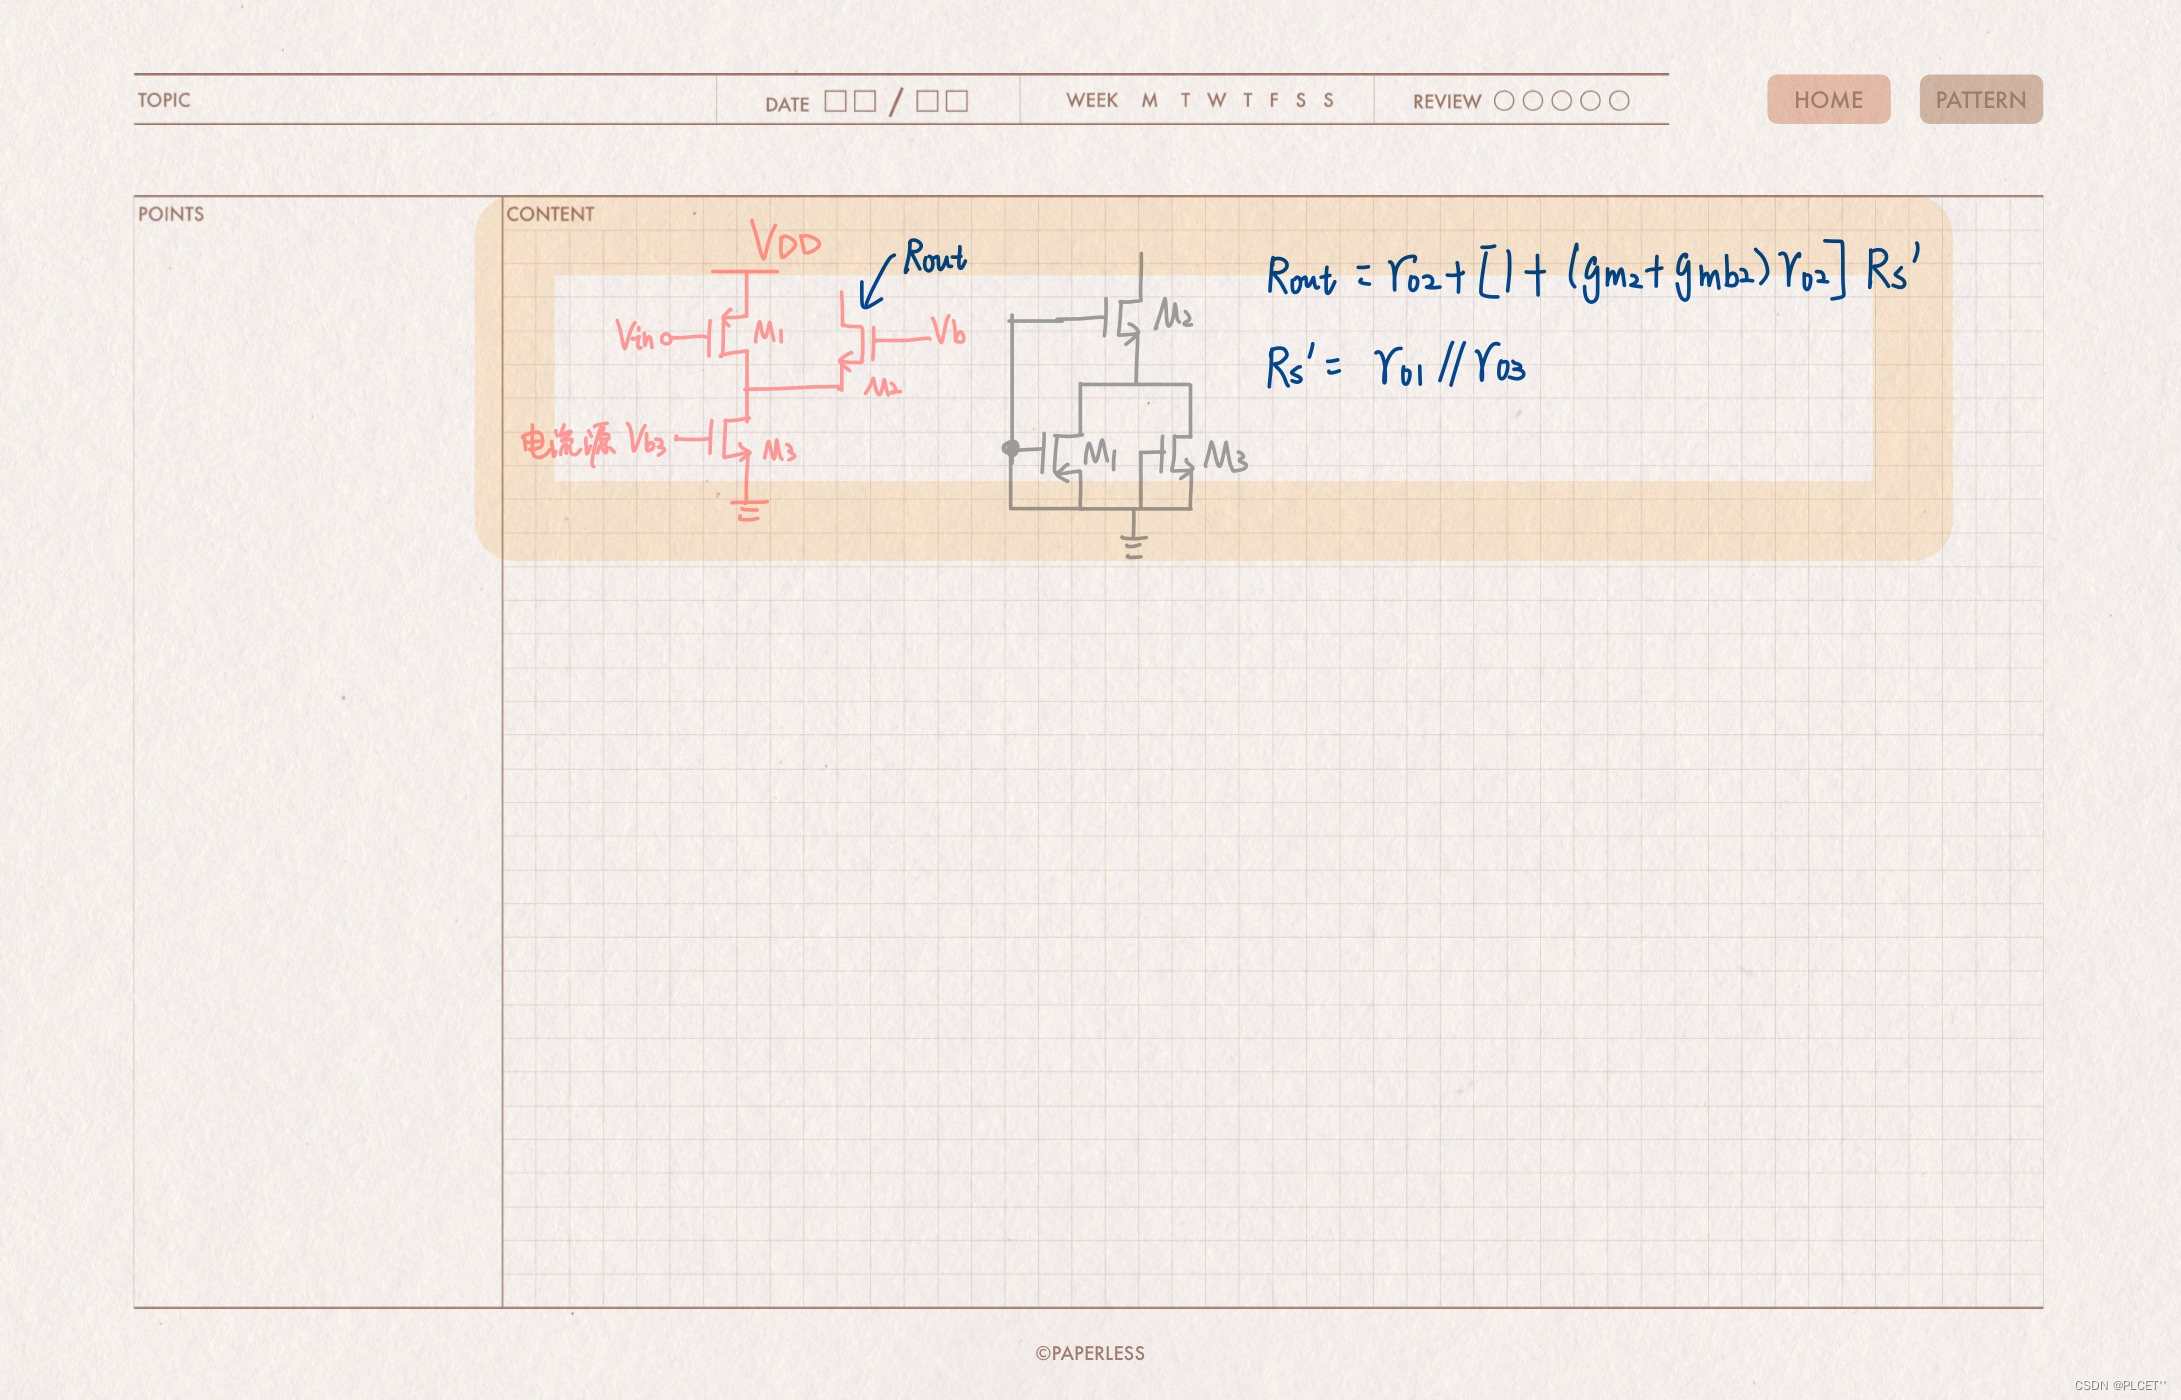Image resolution: width=2181 pixels, height=1400 pixels.
Task: Click the blue Rout label near arrow
Action: [935, 257]
